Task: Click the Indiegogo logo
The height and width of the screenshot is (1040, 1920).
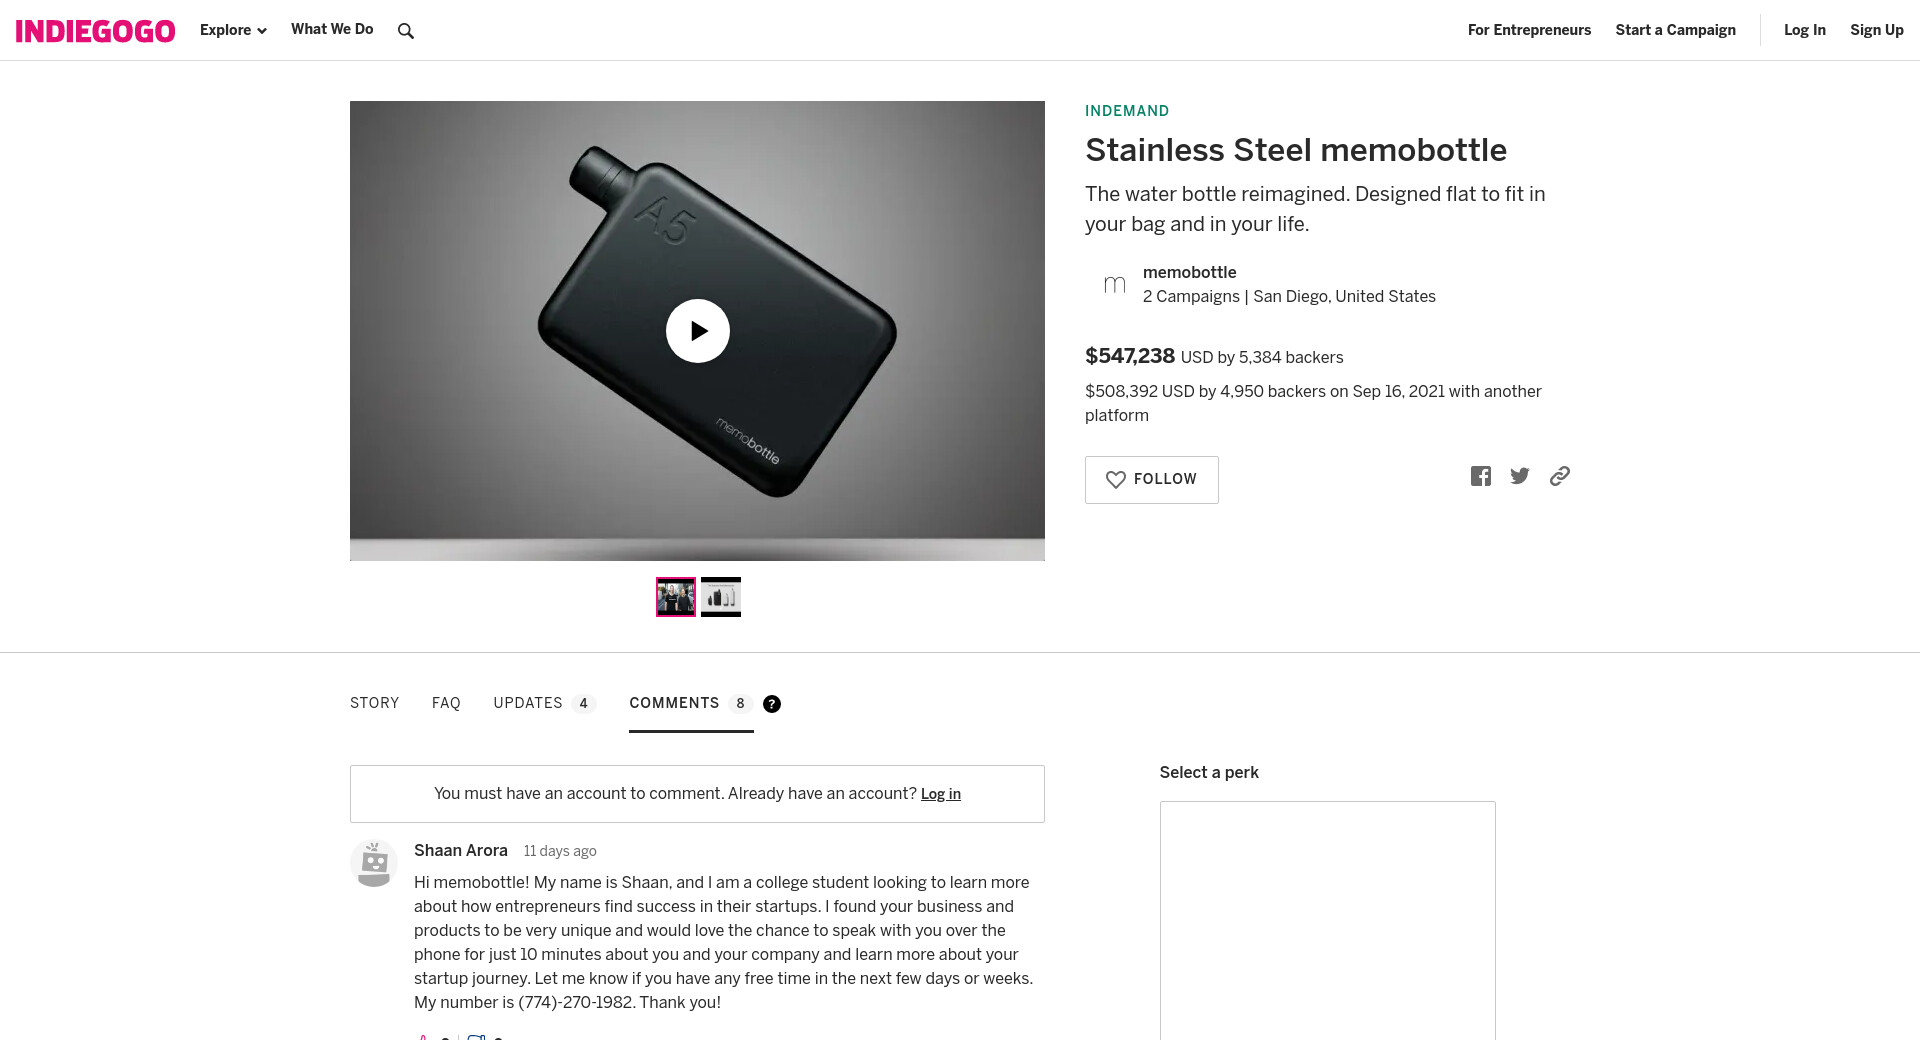Action: [x=95, y=31]
